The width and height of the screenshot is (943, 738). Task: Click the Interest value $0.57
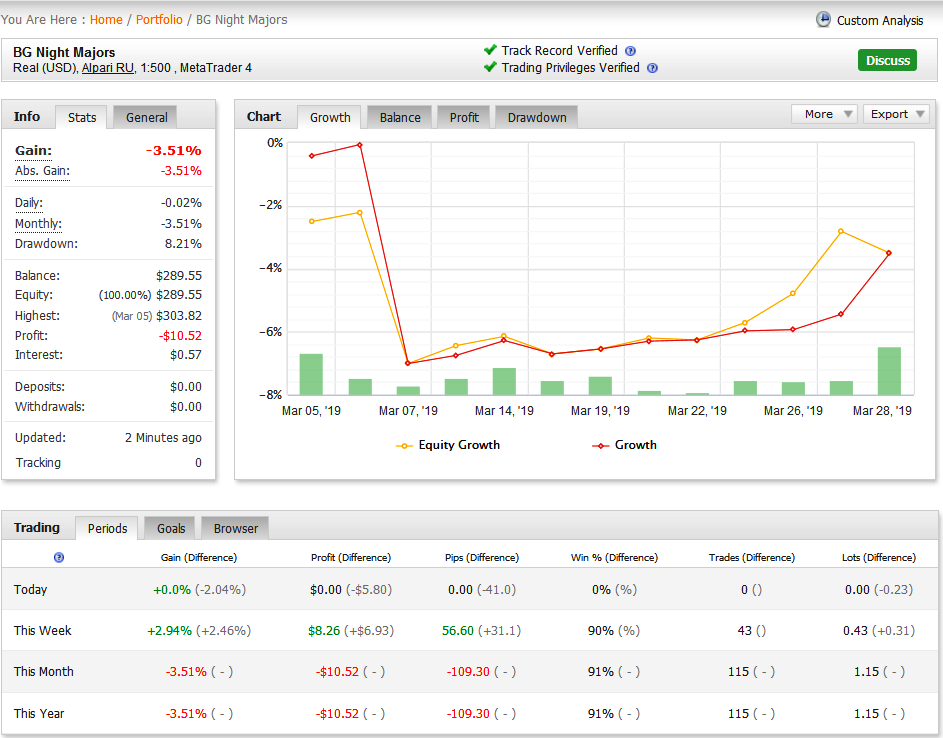[x=186, y=355]
